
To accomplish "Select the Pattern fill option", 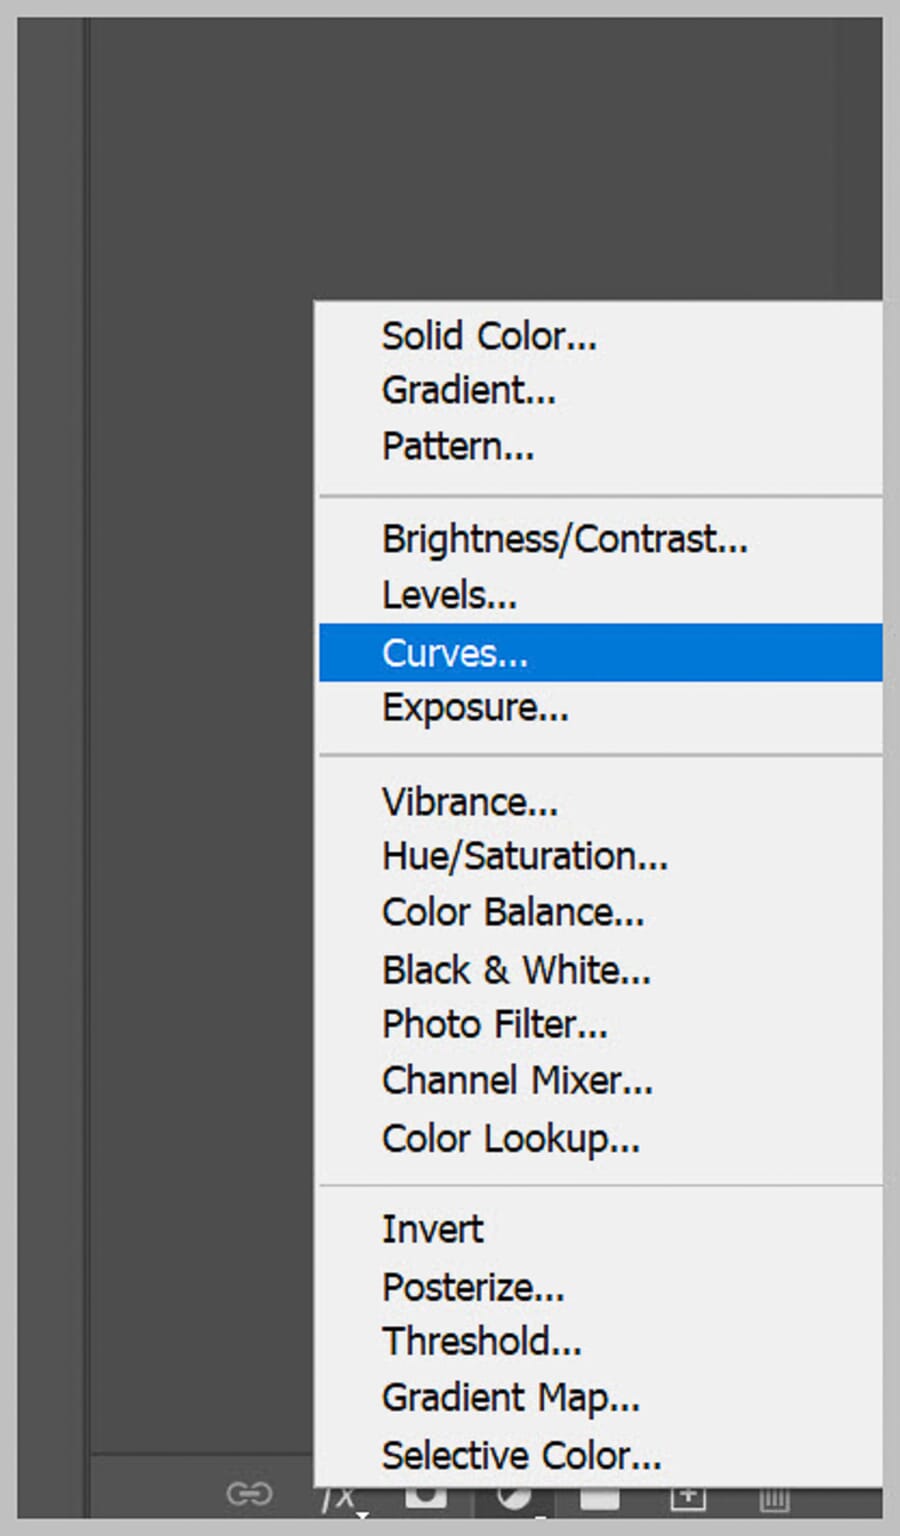I will [458, 447].
